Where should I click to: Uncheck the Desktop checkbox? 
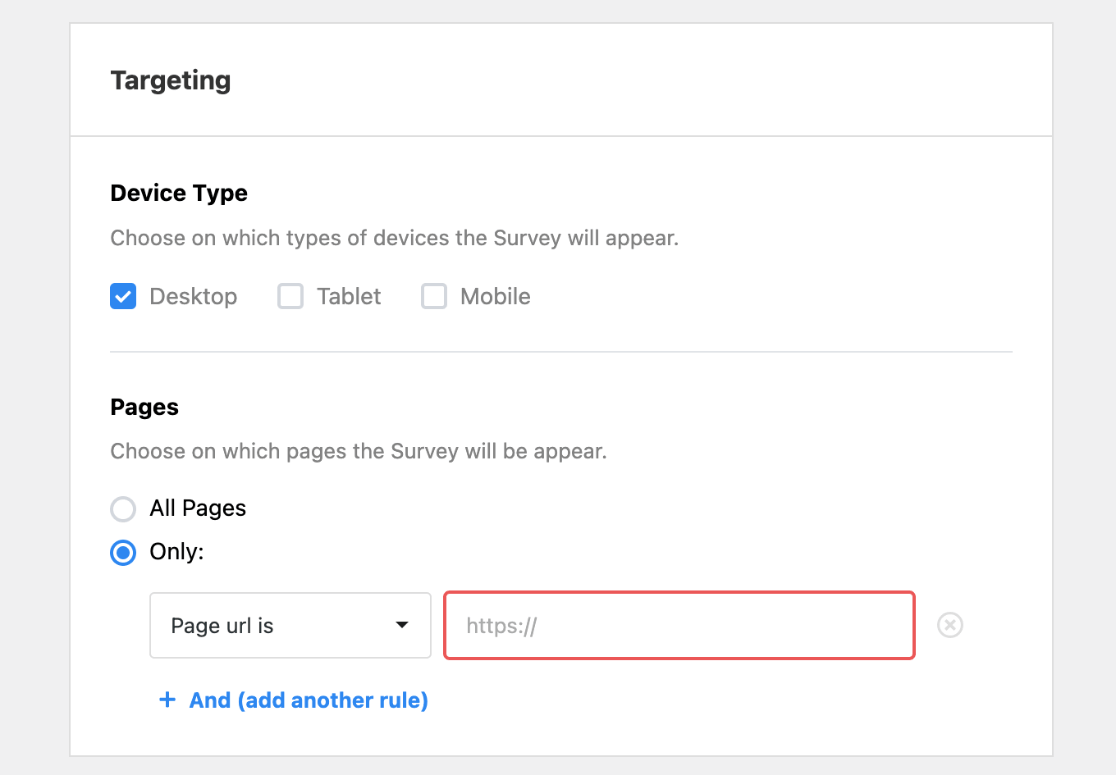click(x=123, y=297)
